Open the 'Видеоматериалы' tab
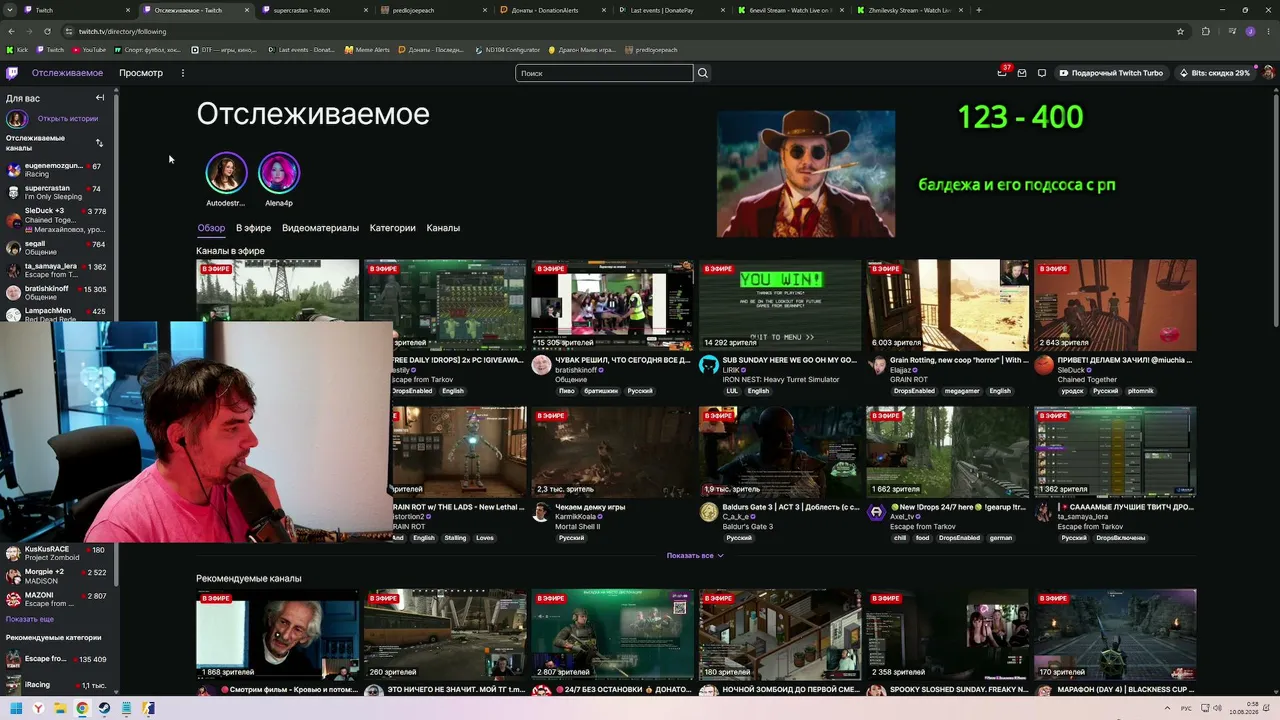The image size is (1280, 720). (320, 228)
